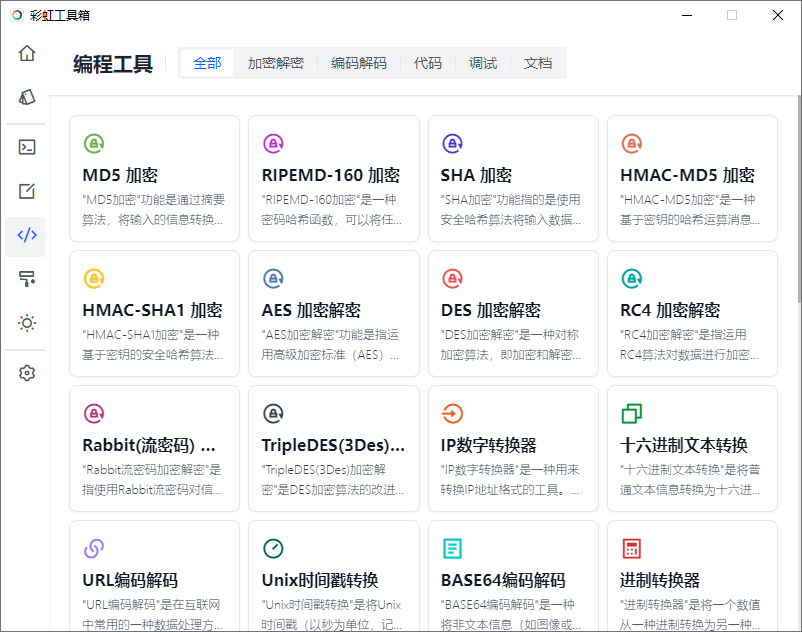Viewport: 802px width, 632px height.
Task: Click the dark lock icon for TripleDES
Action: 273,414
